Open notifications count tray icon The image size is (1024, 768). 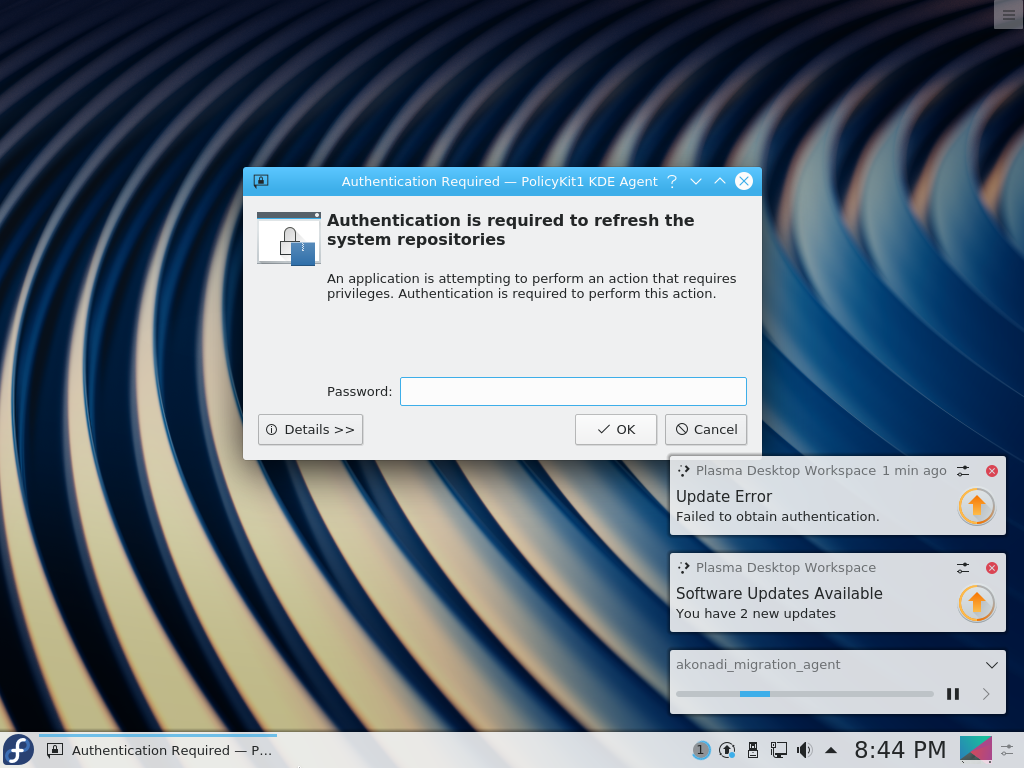point(700,750)
